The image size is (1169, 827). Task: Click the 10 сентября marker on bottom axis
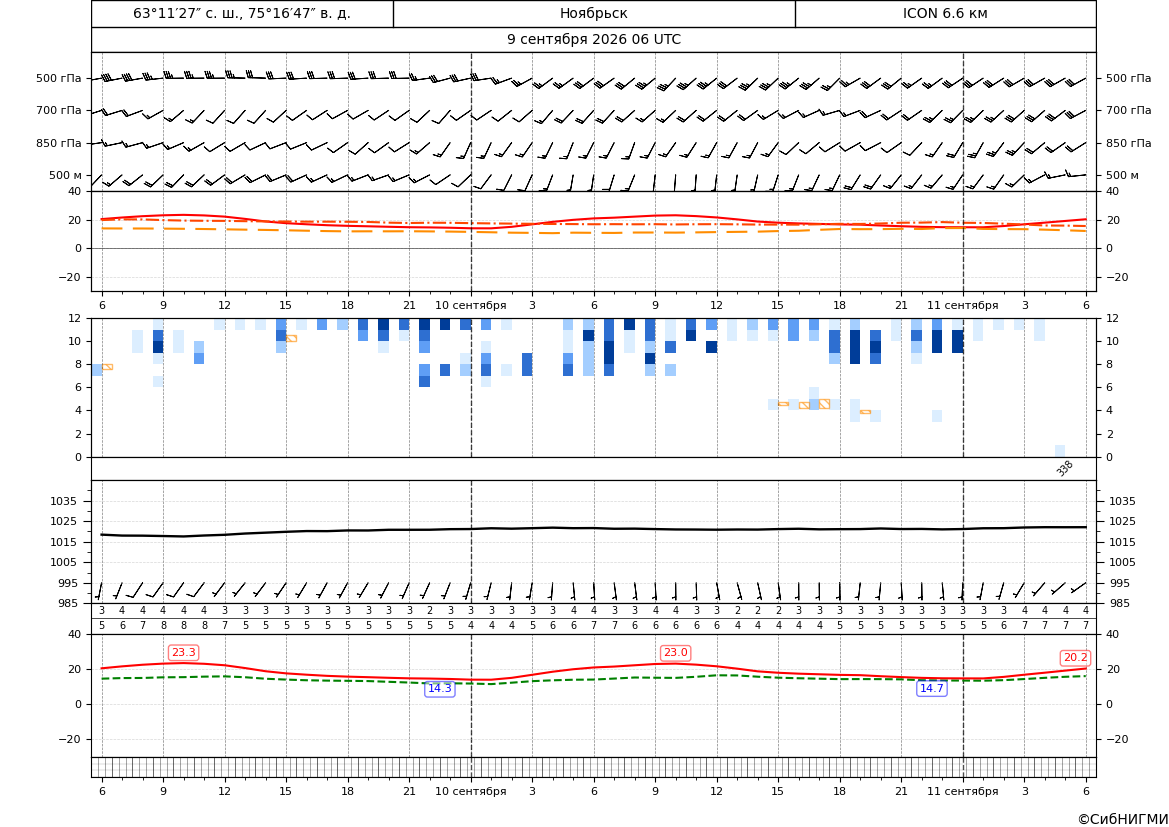click(x=470, y=791)
